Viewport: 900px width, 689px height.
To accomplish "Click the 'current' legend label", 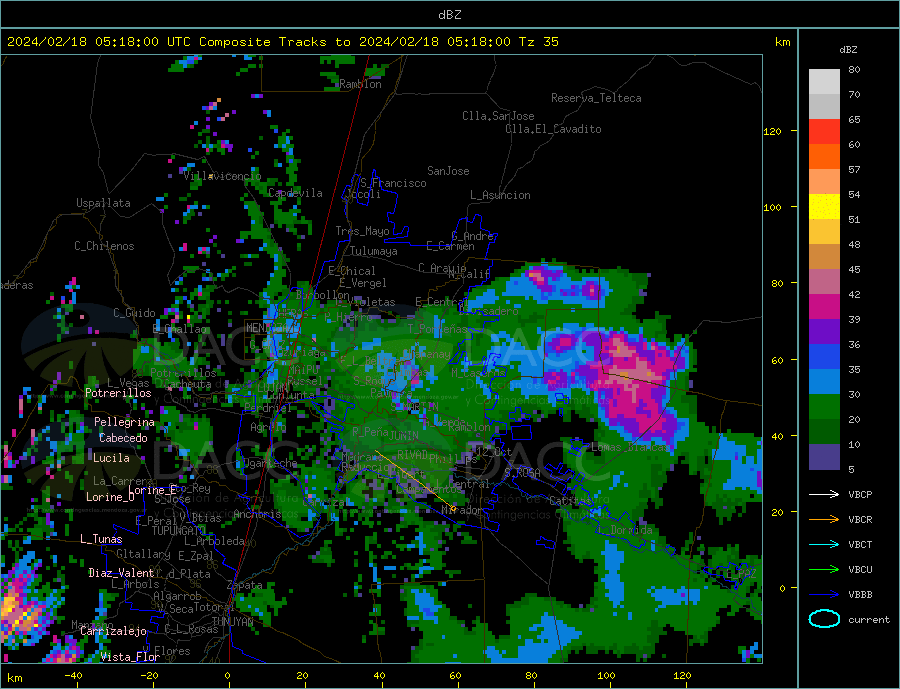I will (x=869, y=620).
